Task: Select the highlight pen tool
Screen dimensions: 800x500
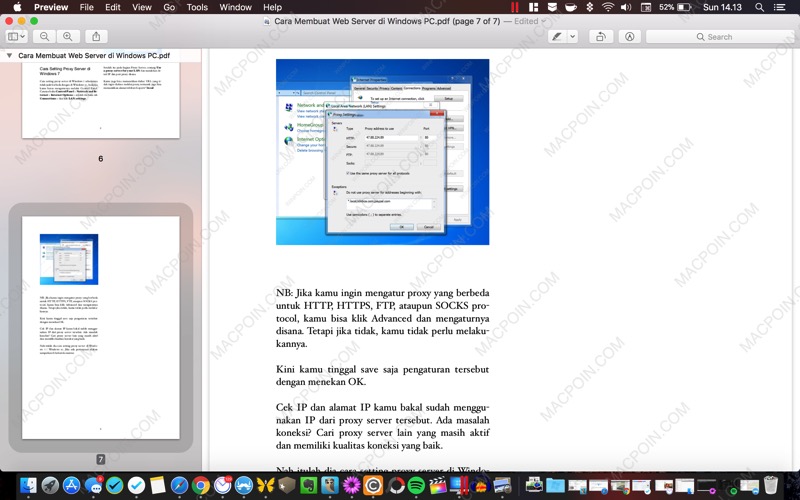Action: (x=557, y=37)
